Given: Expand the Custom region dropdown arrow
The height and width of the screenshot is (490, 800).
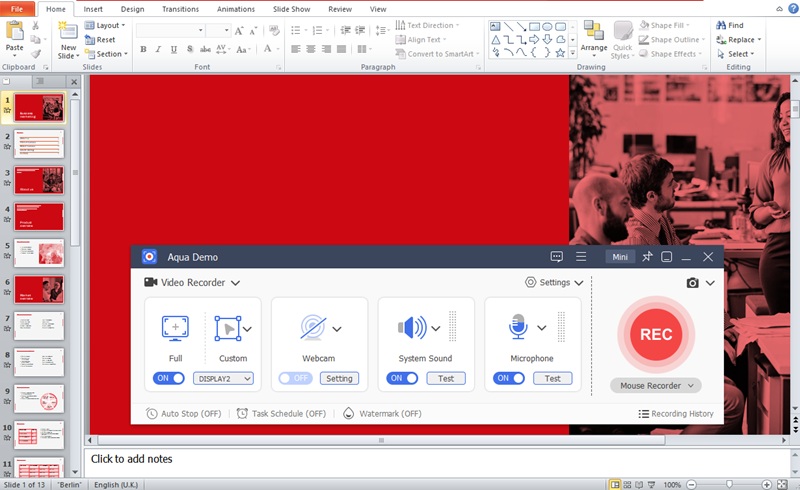Looking at the screenshot, I should pyautogui.click(x=247, y=329).
